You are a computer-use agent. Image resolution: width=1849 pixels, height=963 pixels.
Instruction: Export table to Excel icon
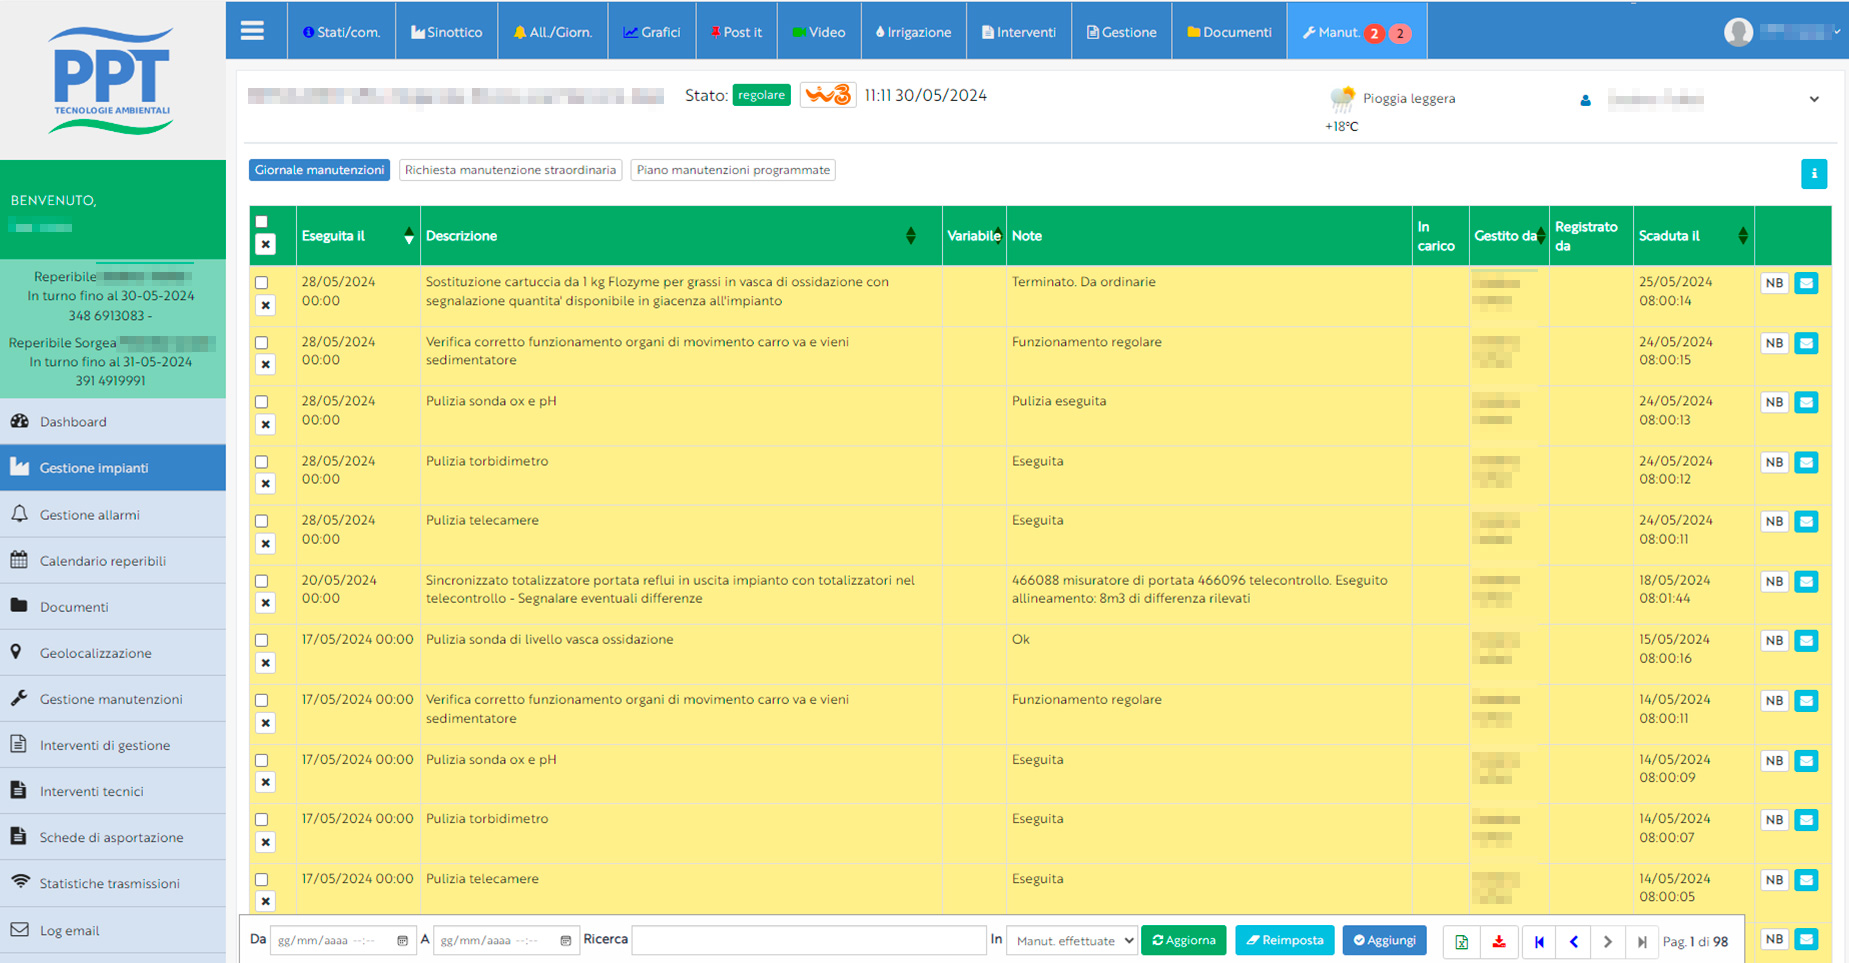click(1461, 941)
